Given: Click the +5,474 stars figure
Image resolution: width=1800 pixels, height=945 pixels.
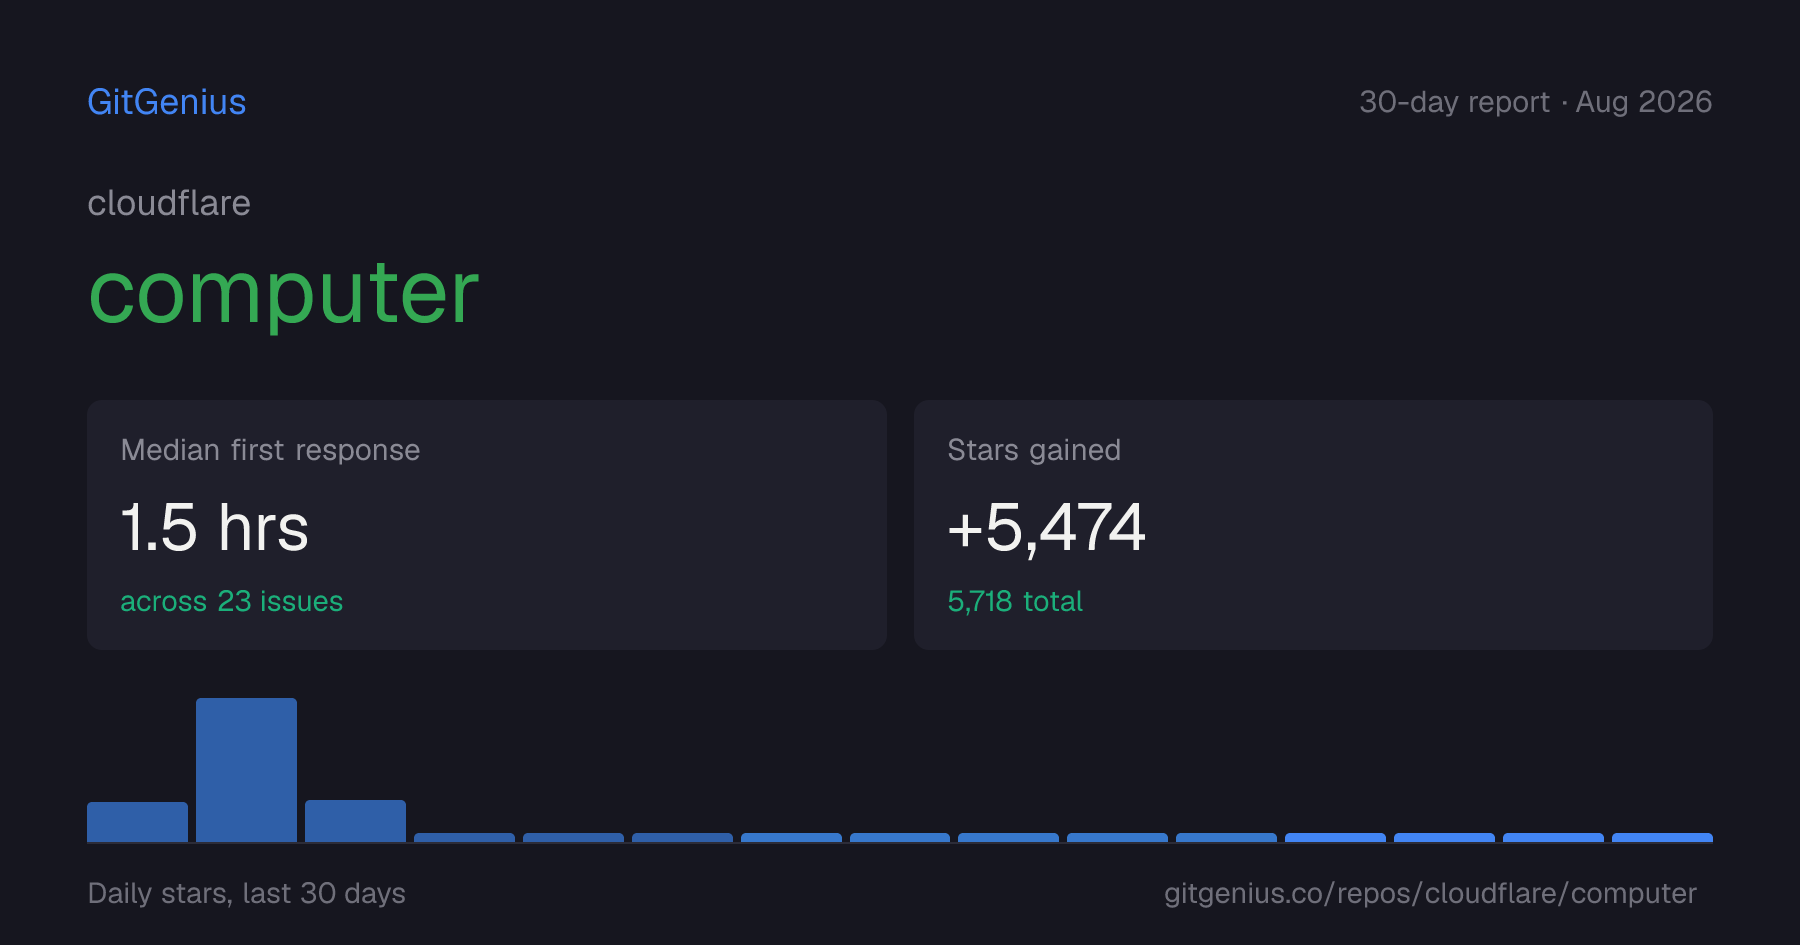Looking at the screenshot, I should click(1046, 527).
